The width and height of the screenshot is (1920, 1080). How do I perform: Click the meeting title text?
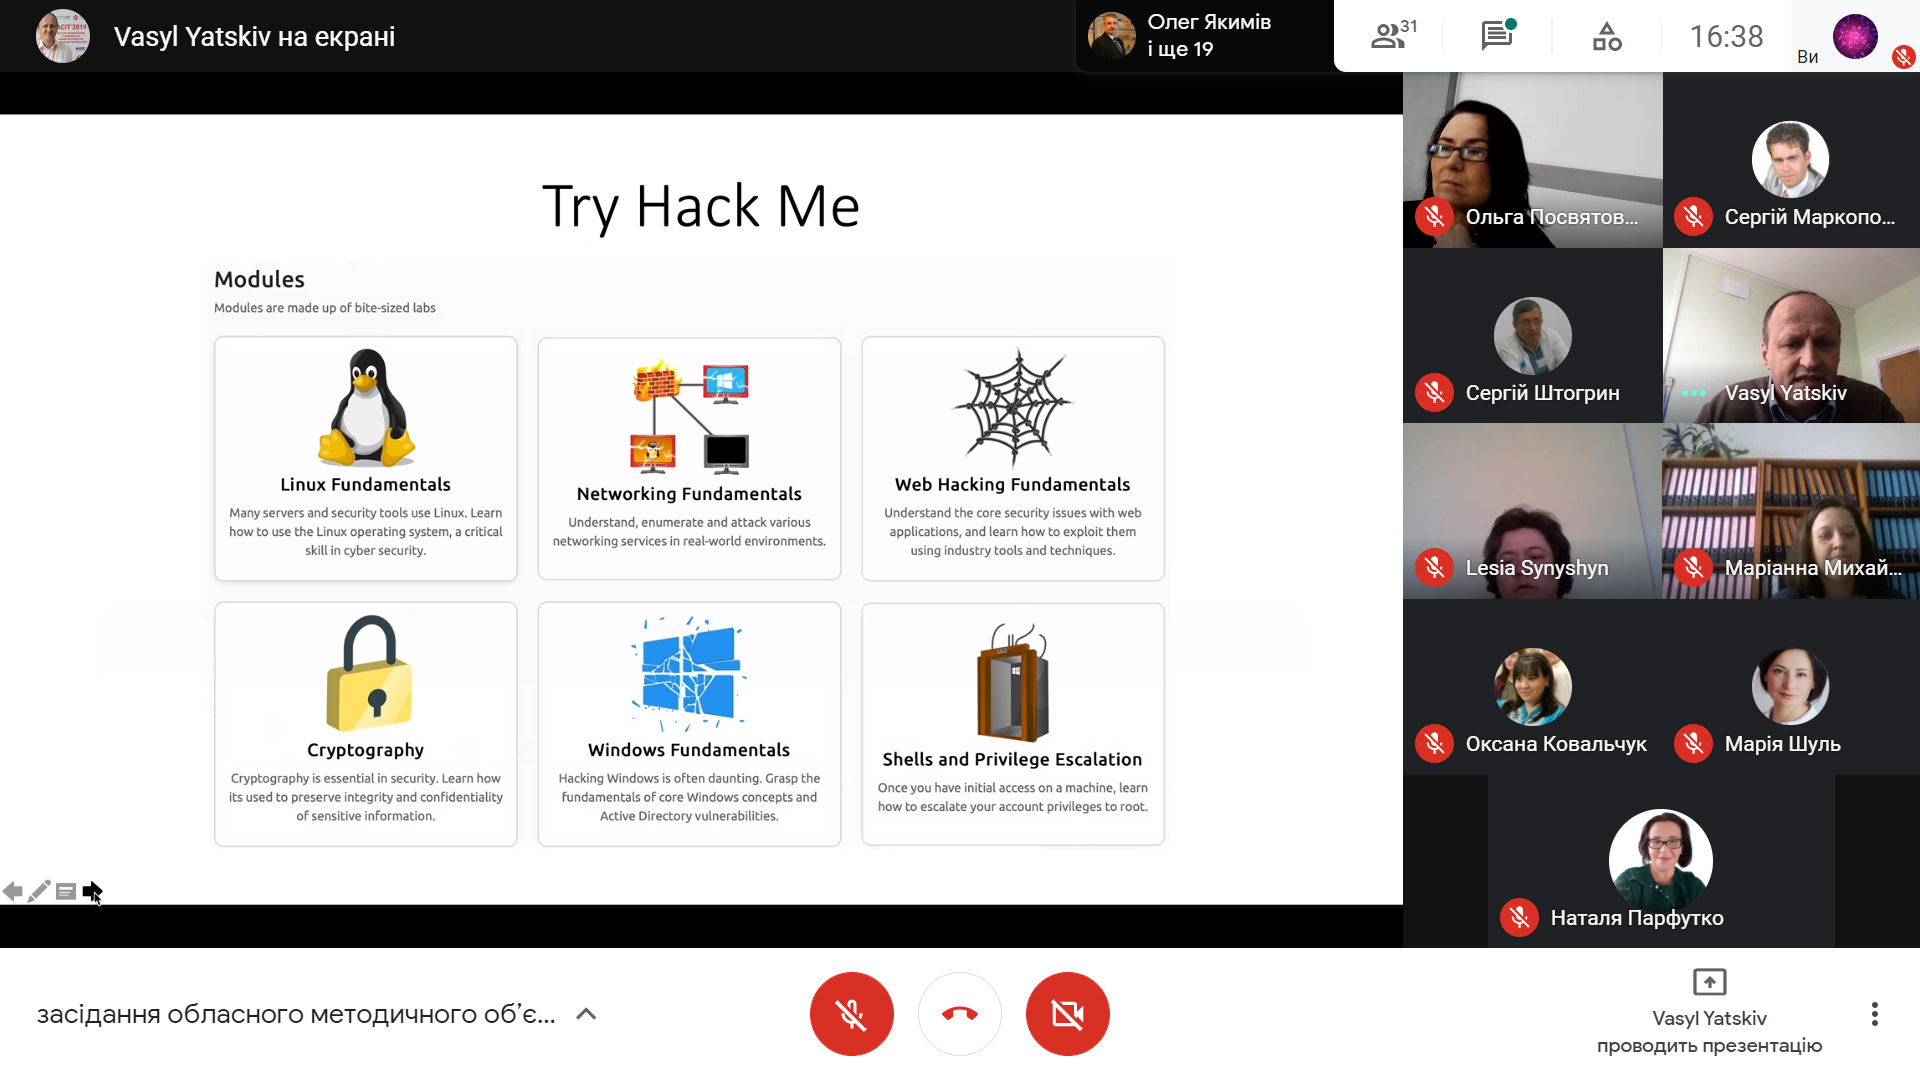296,1014
